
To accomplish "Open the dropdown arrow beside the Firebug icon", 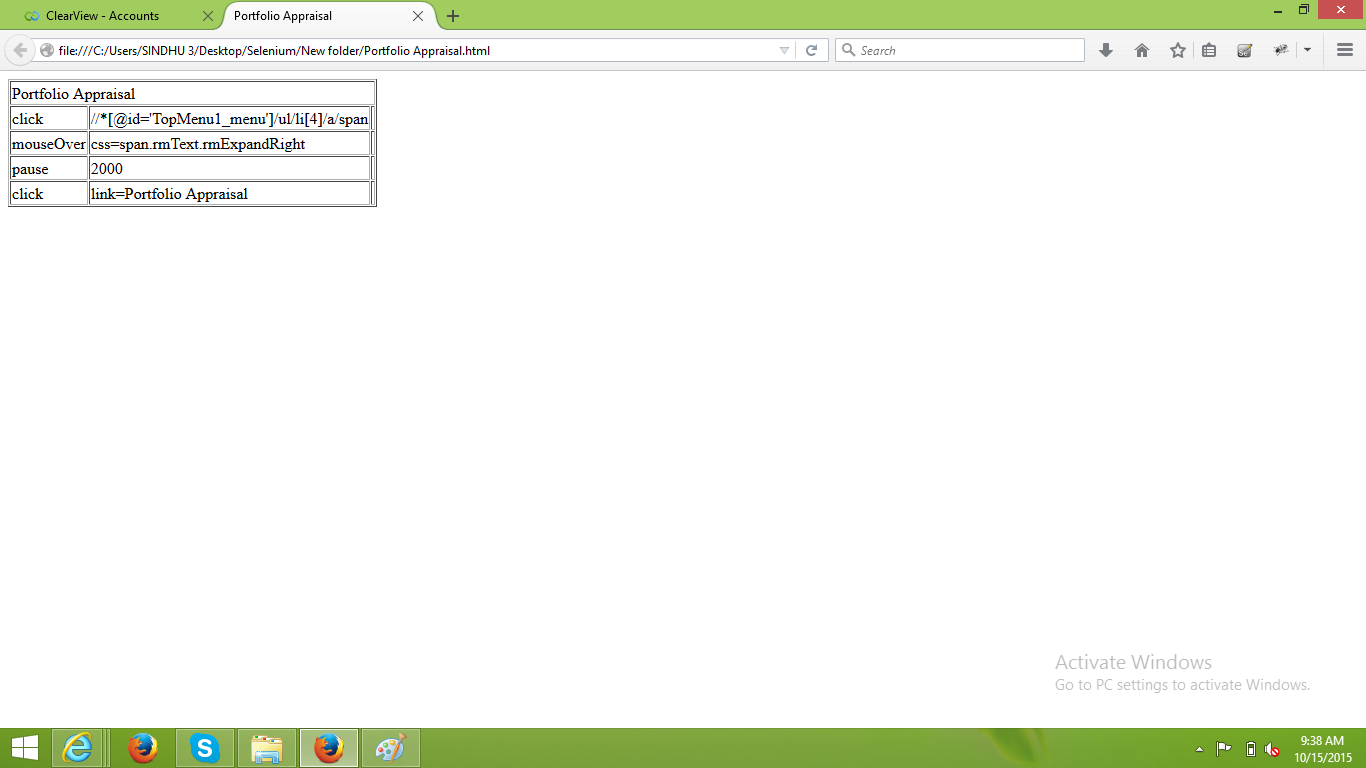I will pos(1307,50).
